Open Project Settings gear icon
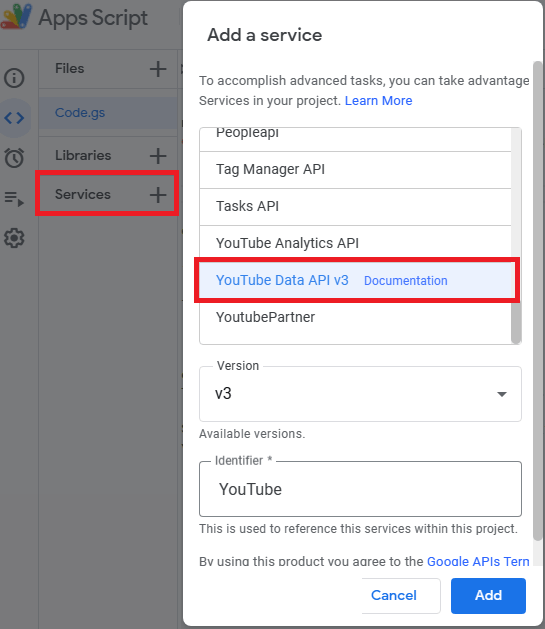545x629 pixels. coord(14,238)
